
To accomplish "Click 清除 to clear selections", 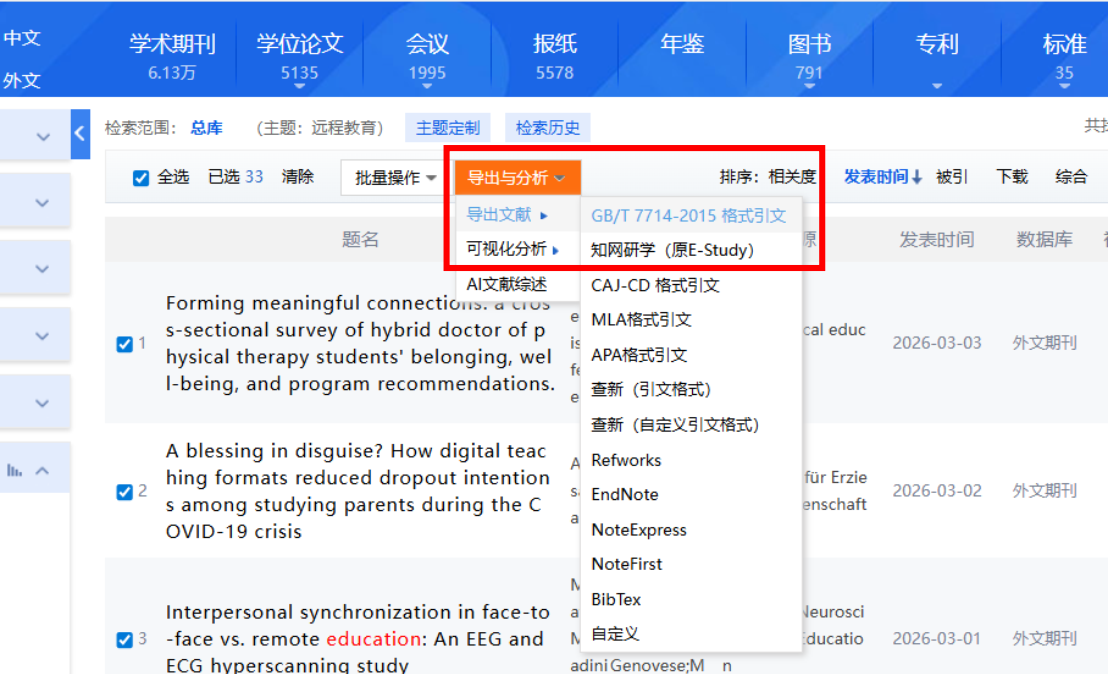I will click(x=298, y=177).
